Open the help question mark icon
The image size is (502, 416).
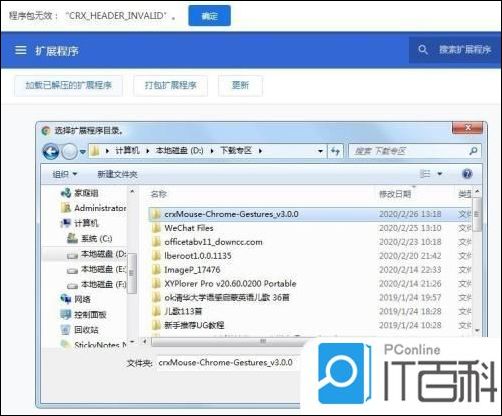click(x=467, y=174)
